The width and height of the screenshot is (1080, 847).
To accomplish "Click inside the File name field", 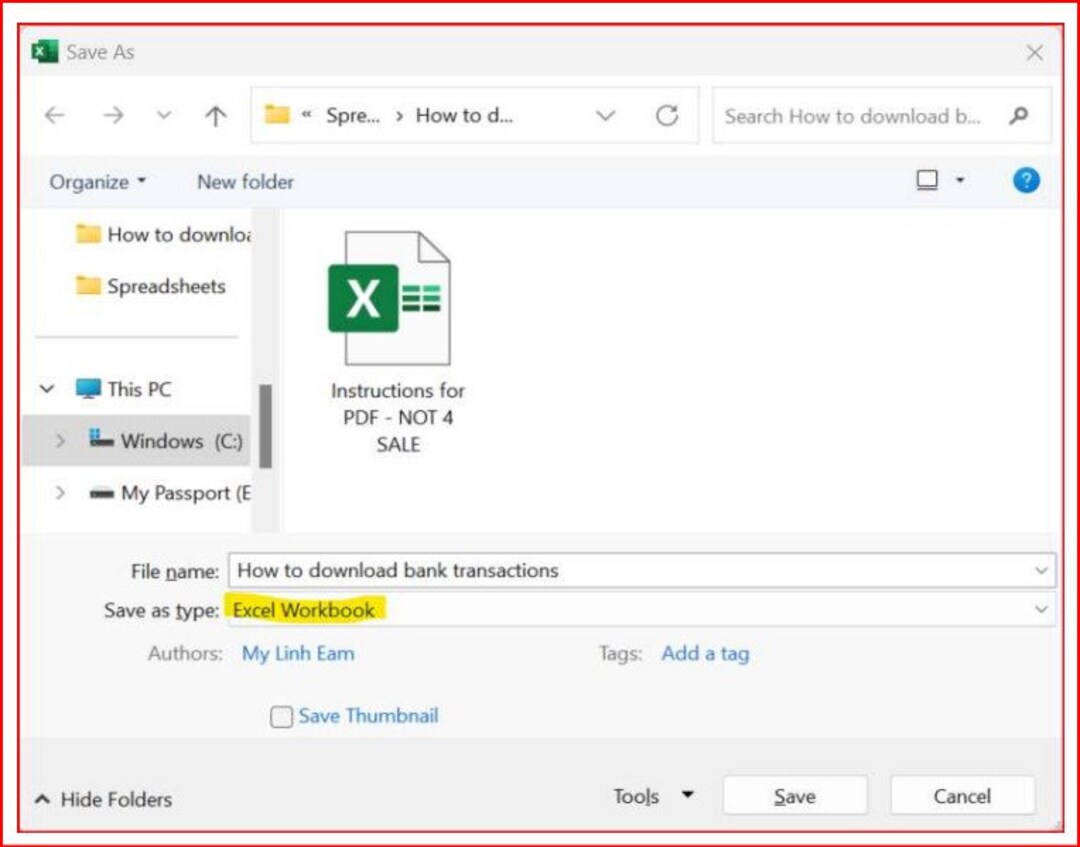I will click(x=500, y=570).
